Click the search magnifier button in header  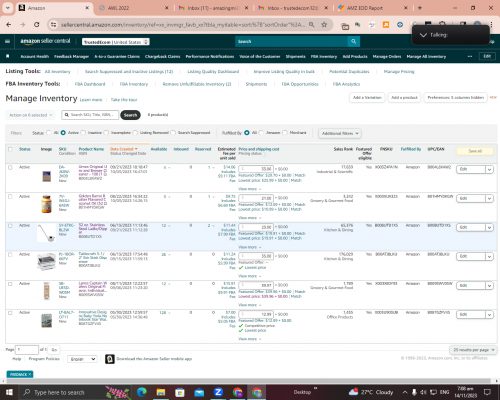[x=353, y=41]
